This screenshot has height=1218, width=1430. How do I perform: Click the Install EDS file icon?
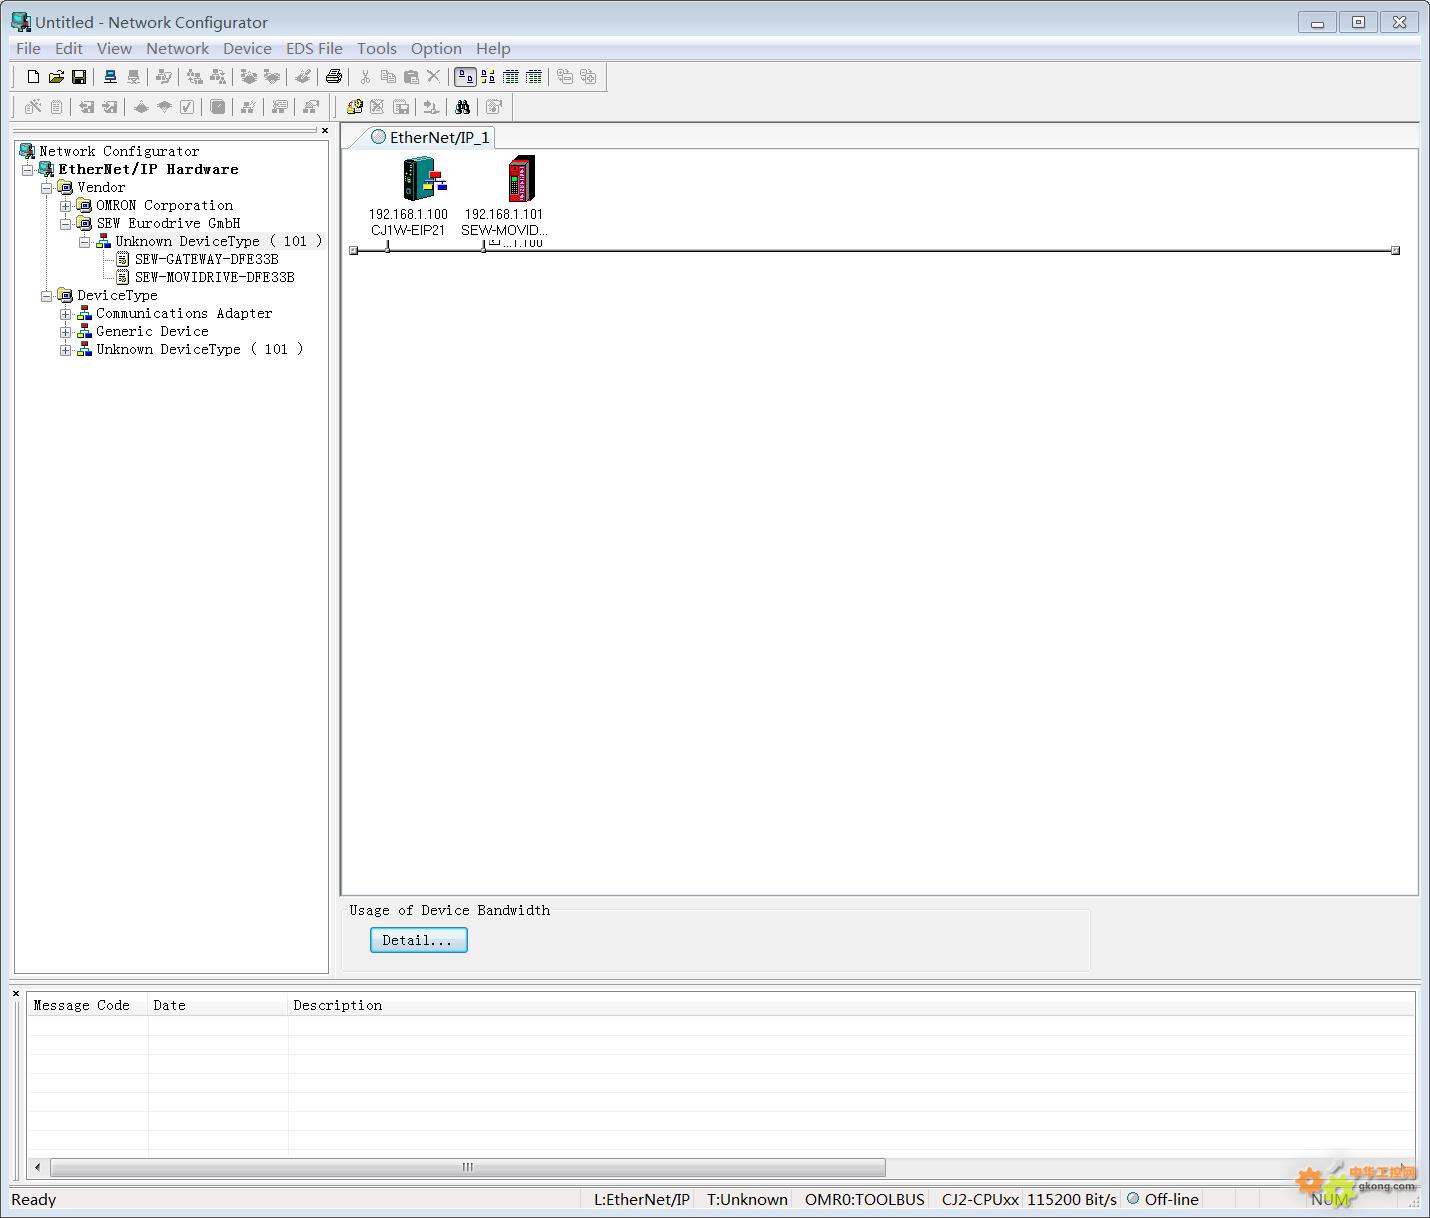[x=354, y=107]
